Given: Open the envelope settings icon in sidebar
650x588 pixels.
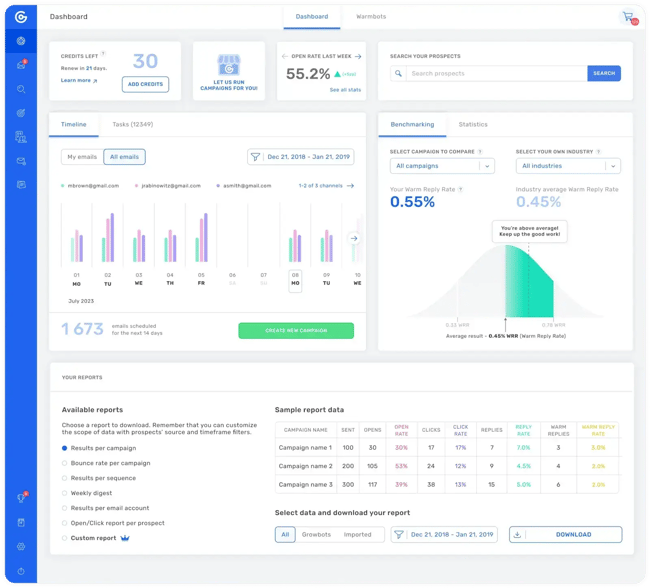Looking at the screenshot, I should point(21,161).
